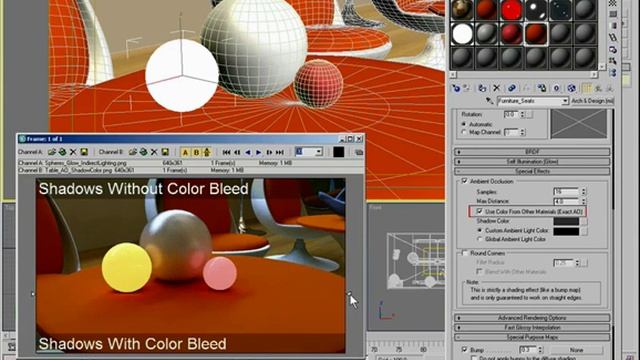Image resolution: width=640 pixels, height=360 pixels.
Task: Toggle Use Color From Other Materials checkbox
Action: [x=479, y=211]
